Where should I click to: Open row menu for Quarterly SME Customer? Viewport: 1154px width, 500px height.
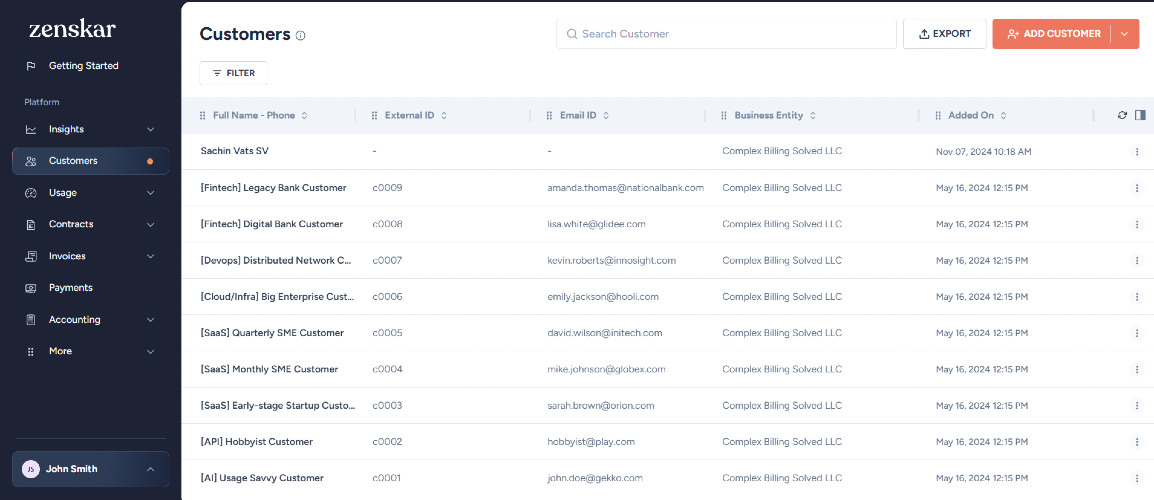tap(1138, 333)
